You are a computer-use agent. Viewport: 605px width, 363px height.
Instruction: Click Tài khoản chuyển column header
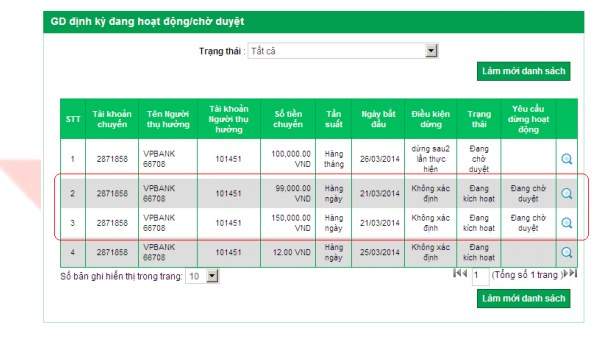[x=112, y=119]
